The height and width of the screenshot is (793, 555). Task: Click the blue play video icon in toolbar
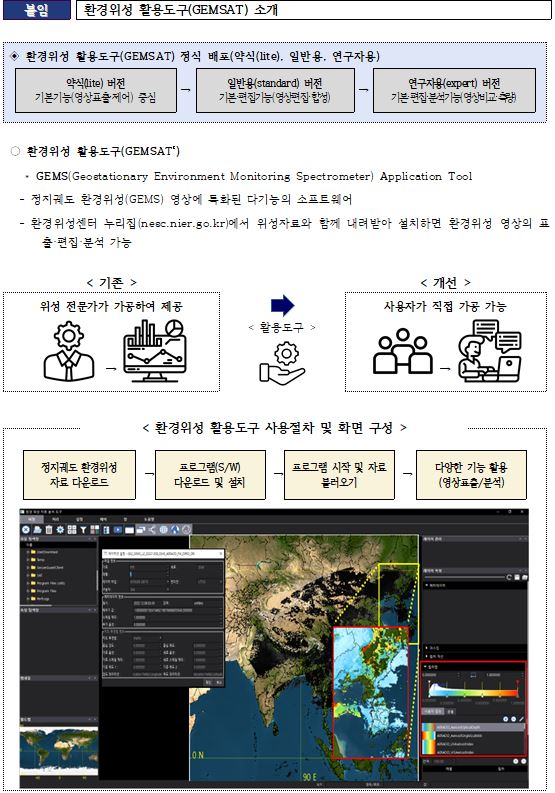tap(117, 530)
